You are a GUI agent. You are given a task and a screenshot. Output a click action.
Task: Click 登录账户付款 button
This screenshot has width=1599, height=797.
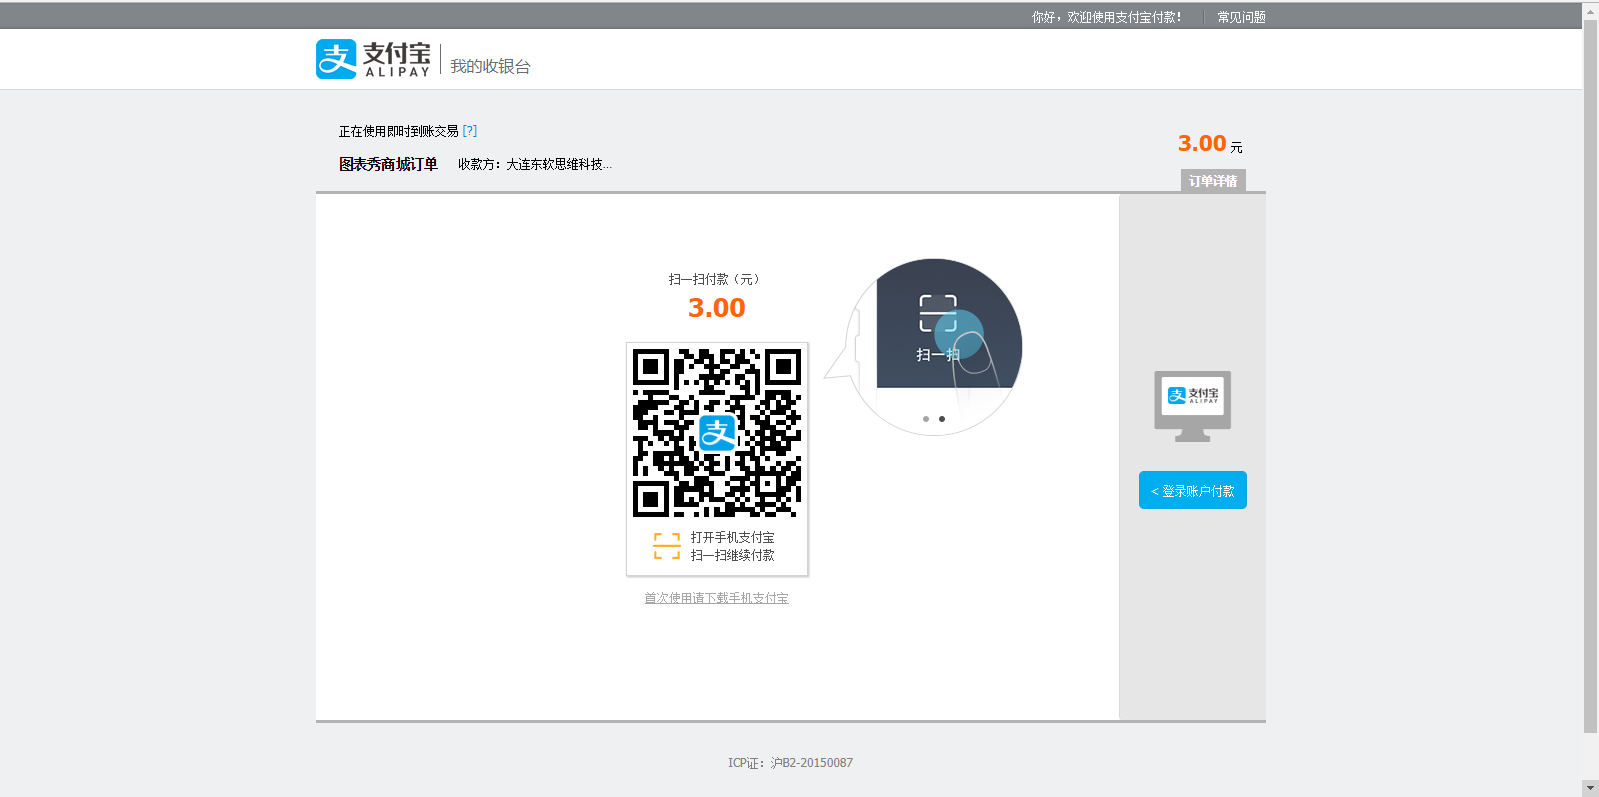coord(1193,490)
